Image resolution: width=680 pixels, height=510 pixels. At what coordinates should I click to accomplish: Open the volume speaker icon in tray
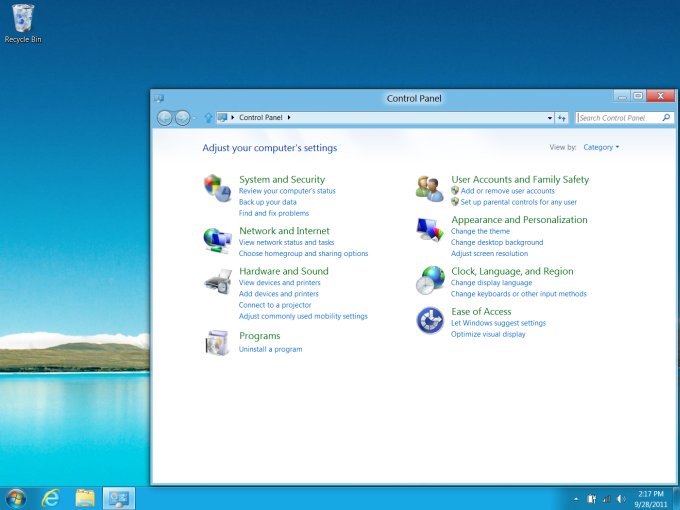pyautogui.click(x=621, y=497)
